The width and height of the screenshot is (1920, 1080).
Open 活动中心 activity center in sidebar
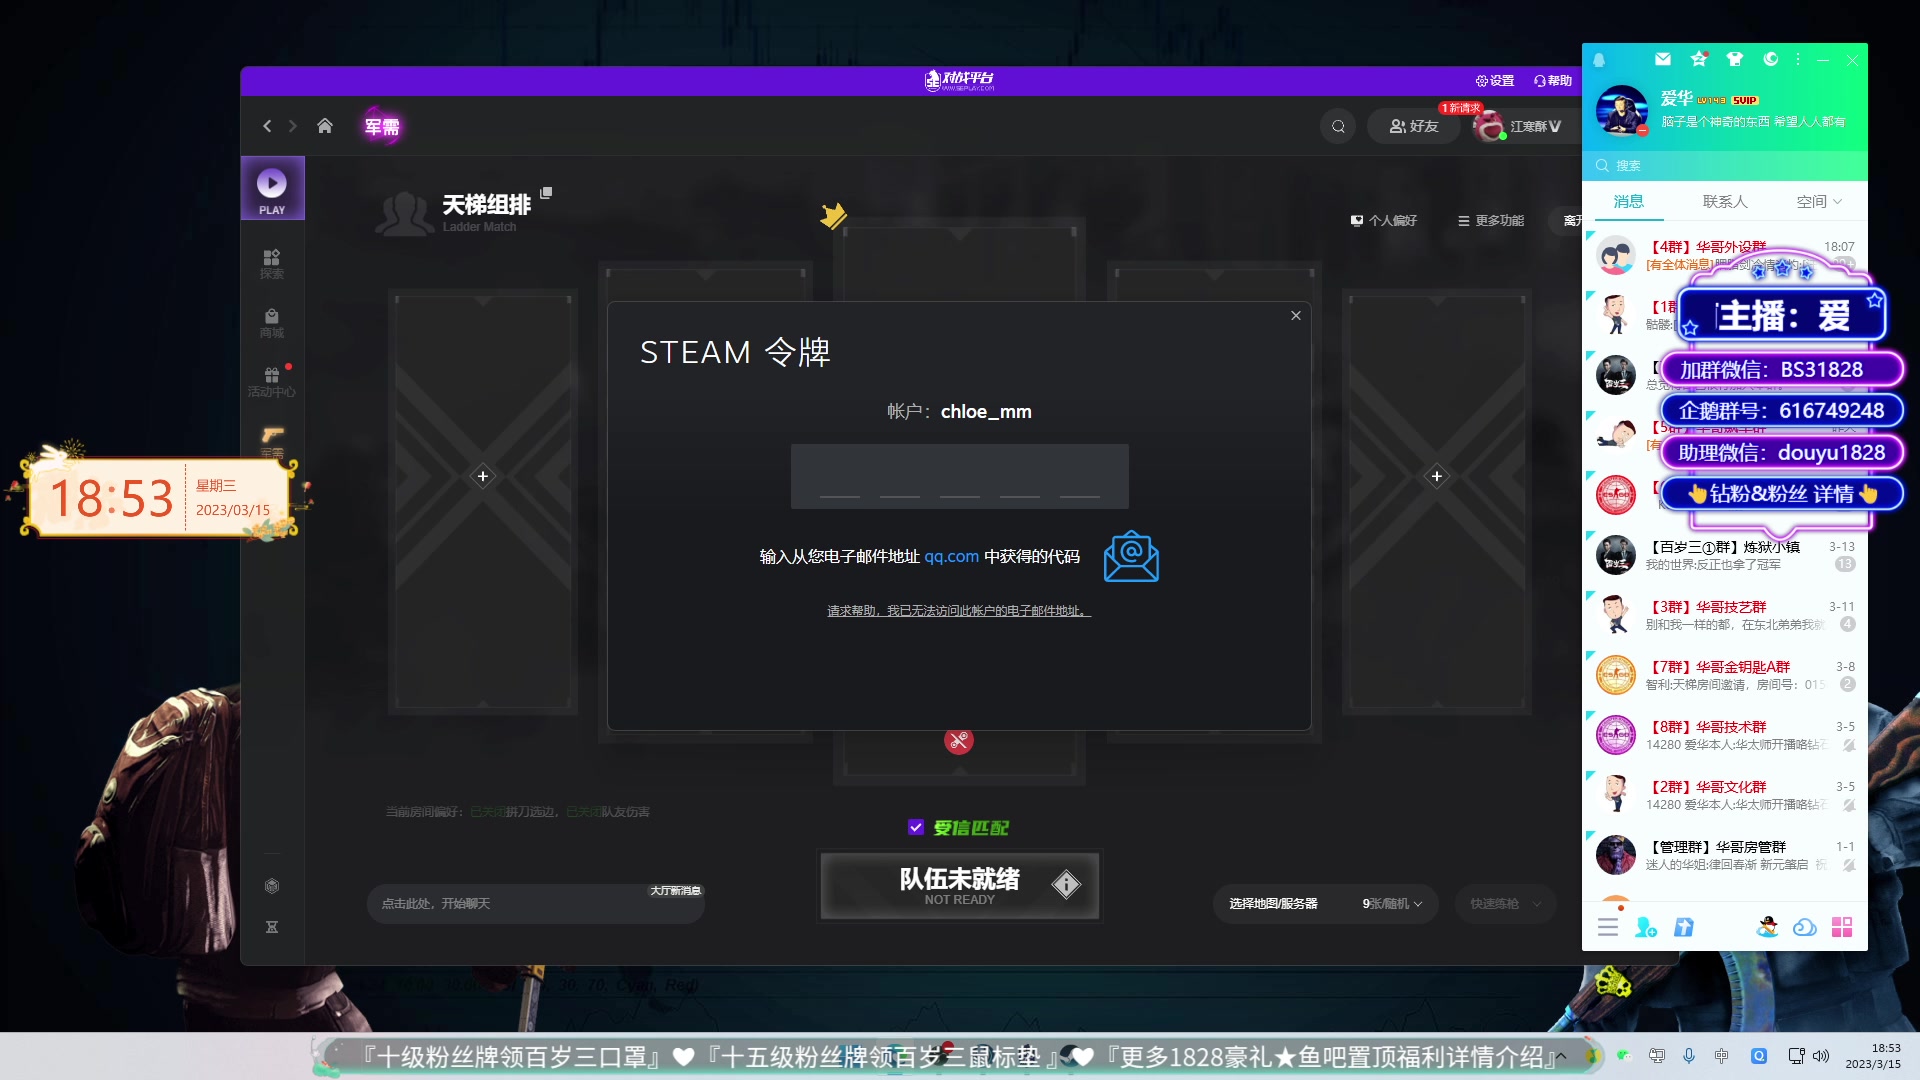pyautogui.click(x=272, y=382)
